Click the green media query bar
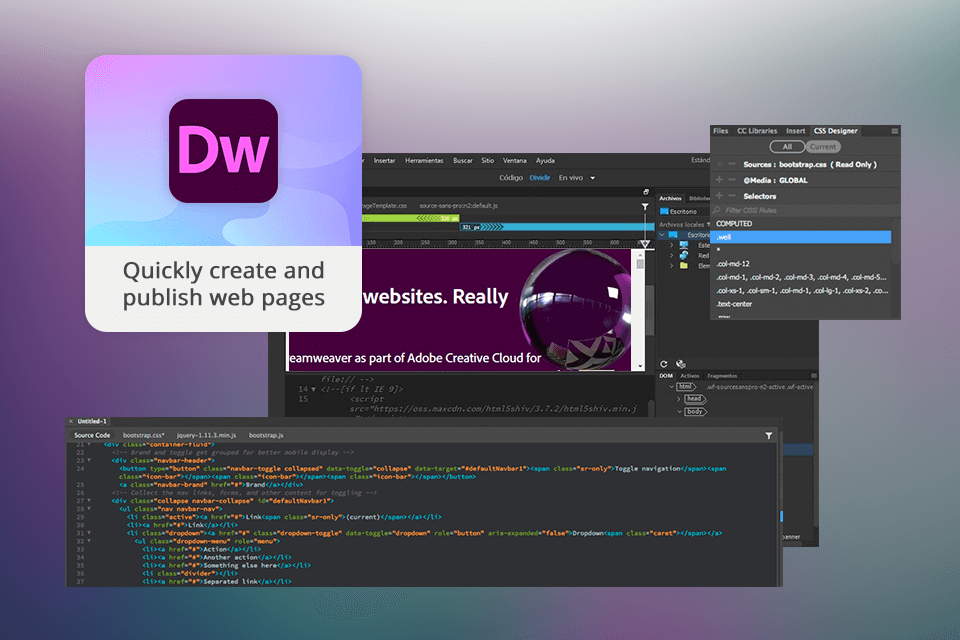960x640 pixels. [411, 218]
